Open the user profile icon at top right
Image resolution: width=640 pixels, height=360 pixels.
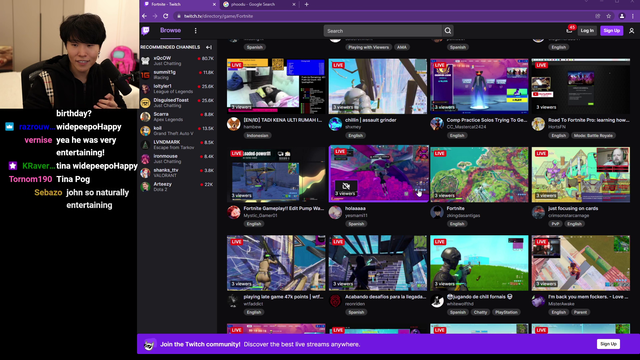[x=631, y=31]
